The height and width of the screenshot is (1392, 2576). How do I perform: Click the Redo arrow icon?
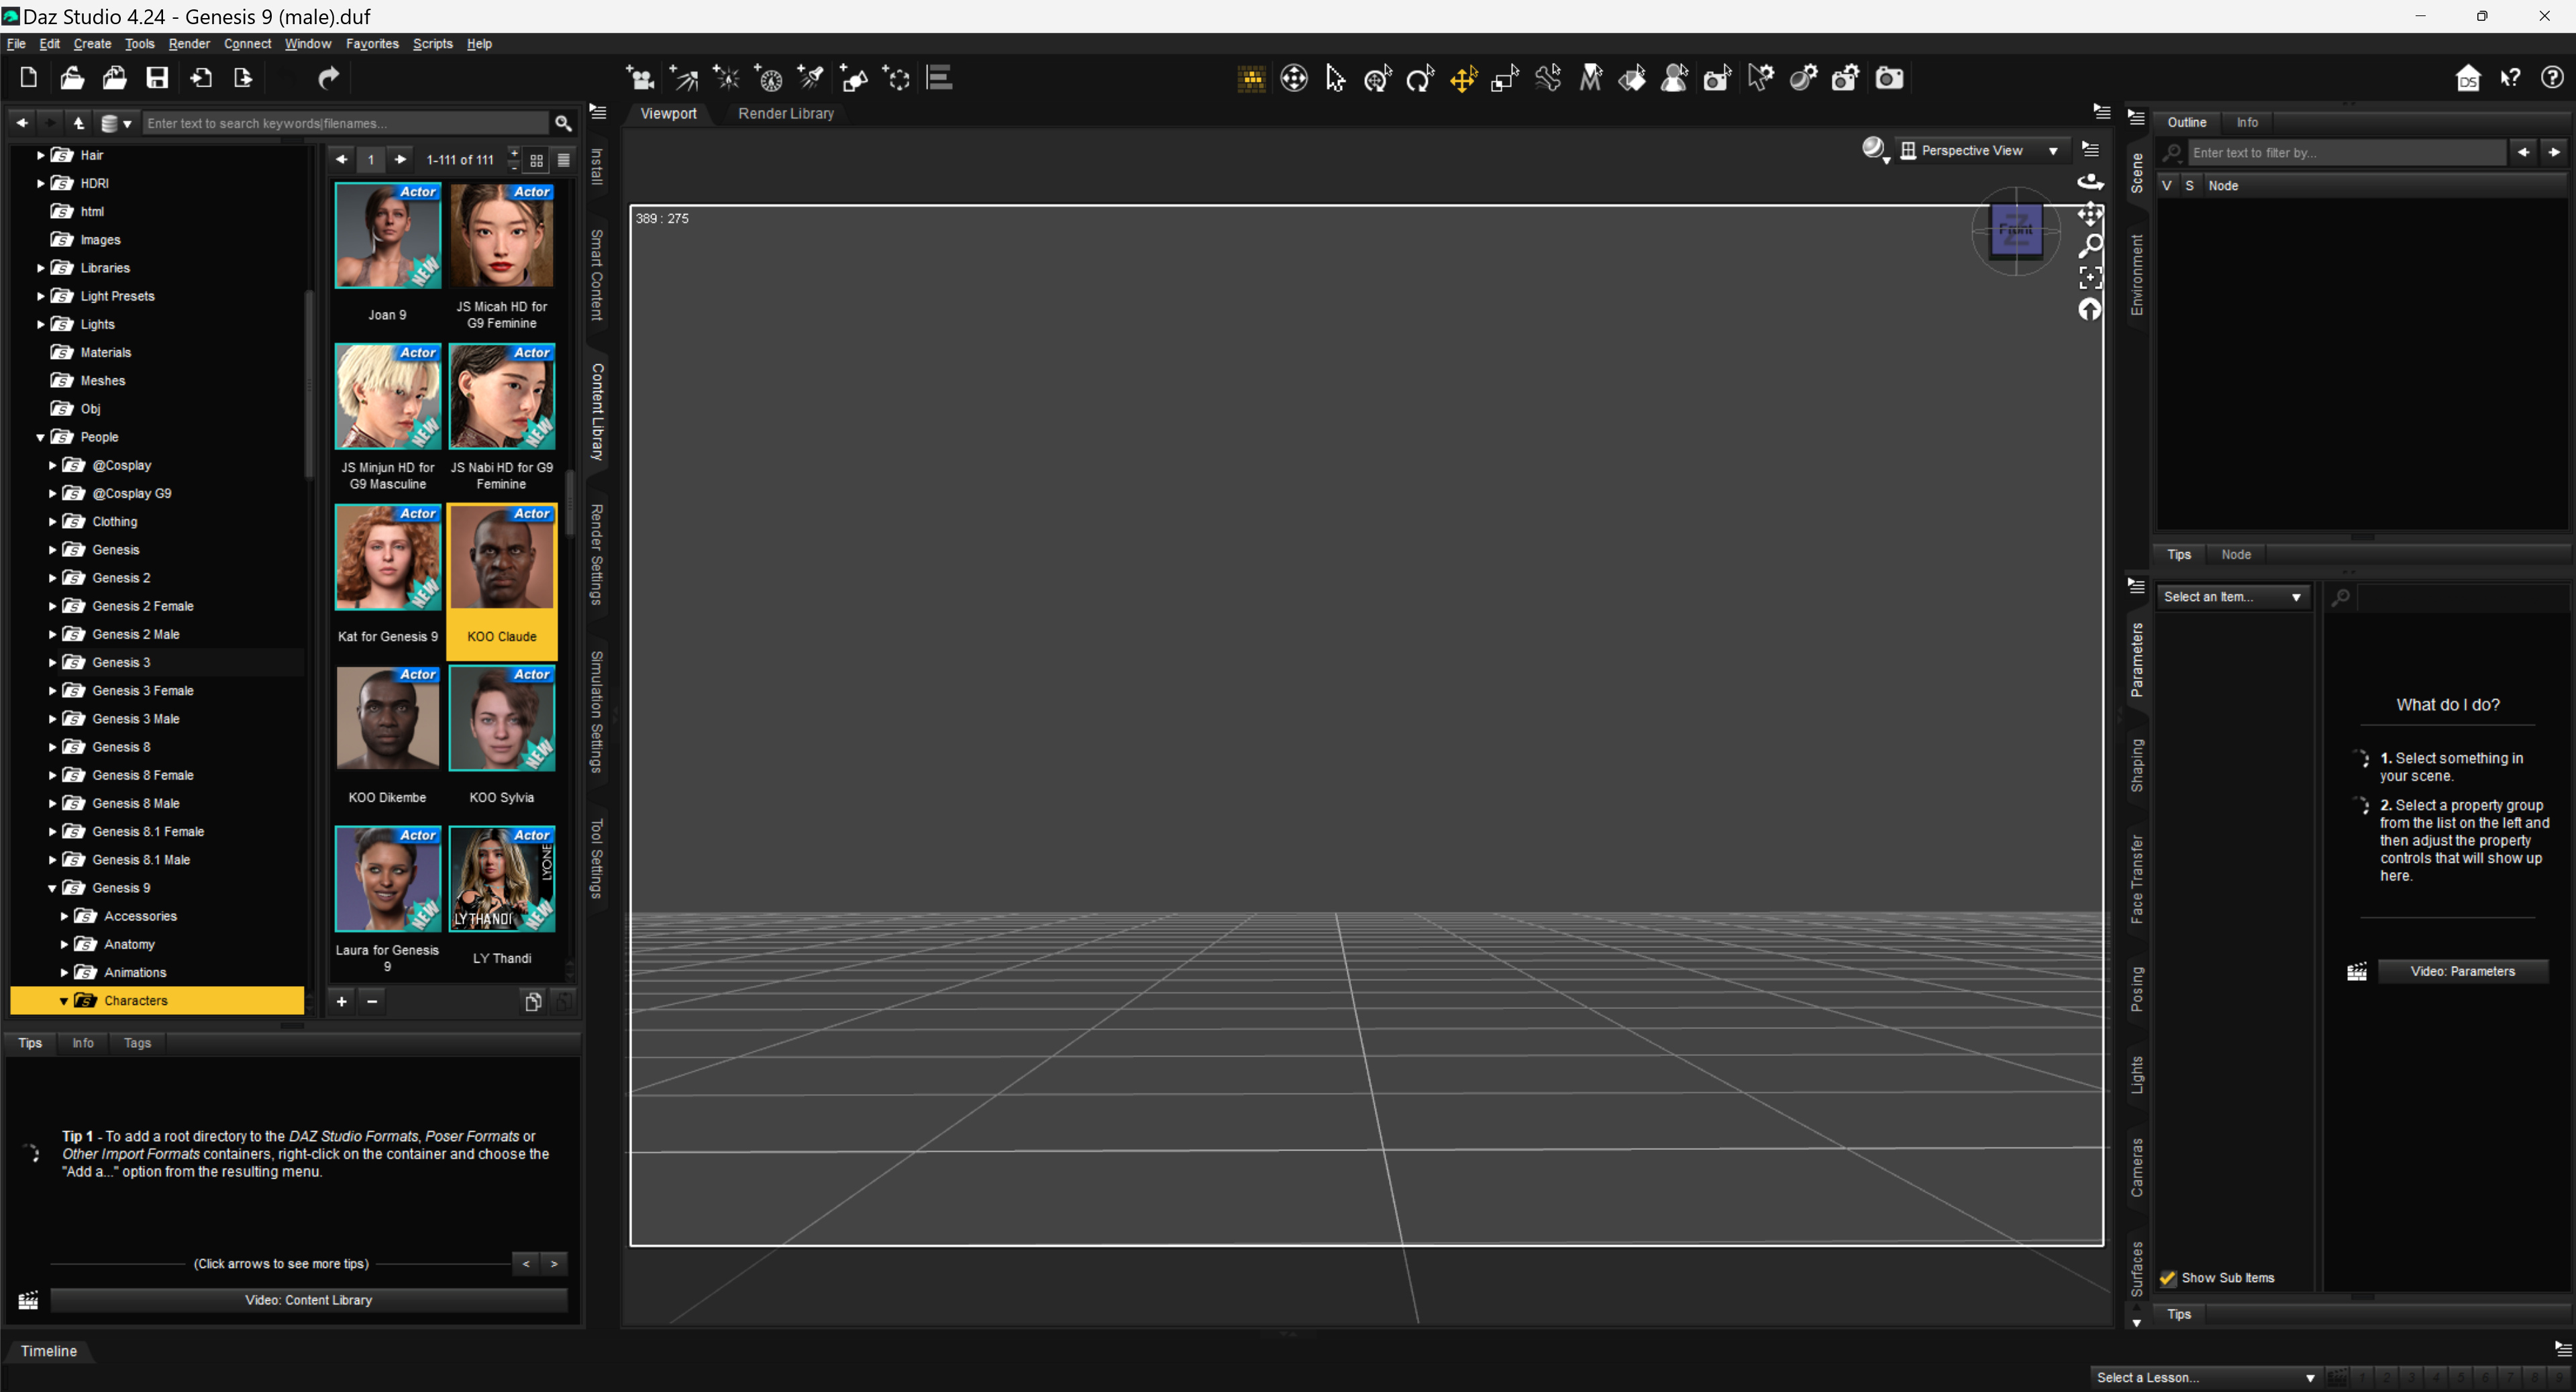pos(329,79)
